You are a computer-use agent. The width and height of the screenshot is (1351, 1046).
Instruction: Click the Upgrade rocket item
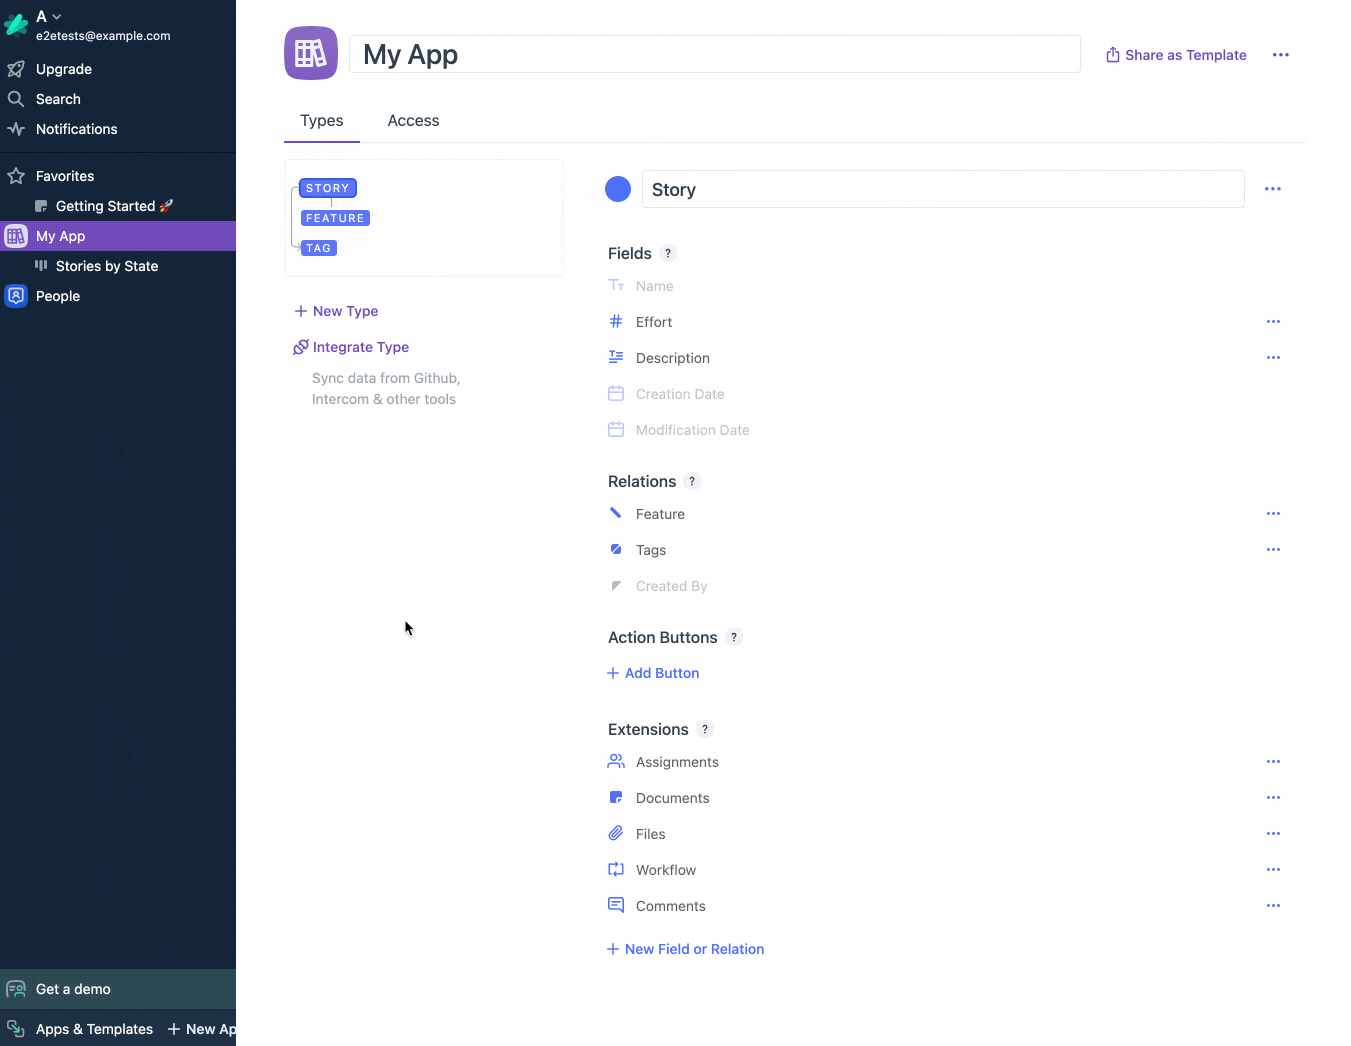pyautogui.click(x=63, y=69)
